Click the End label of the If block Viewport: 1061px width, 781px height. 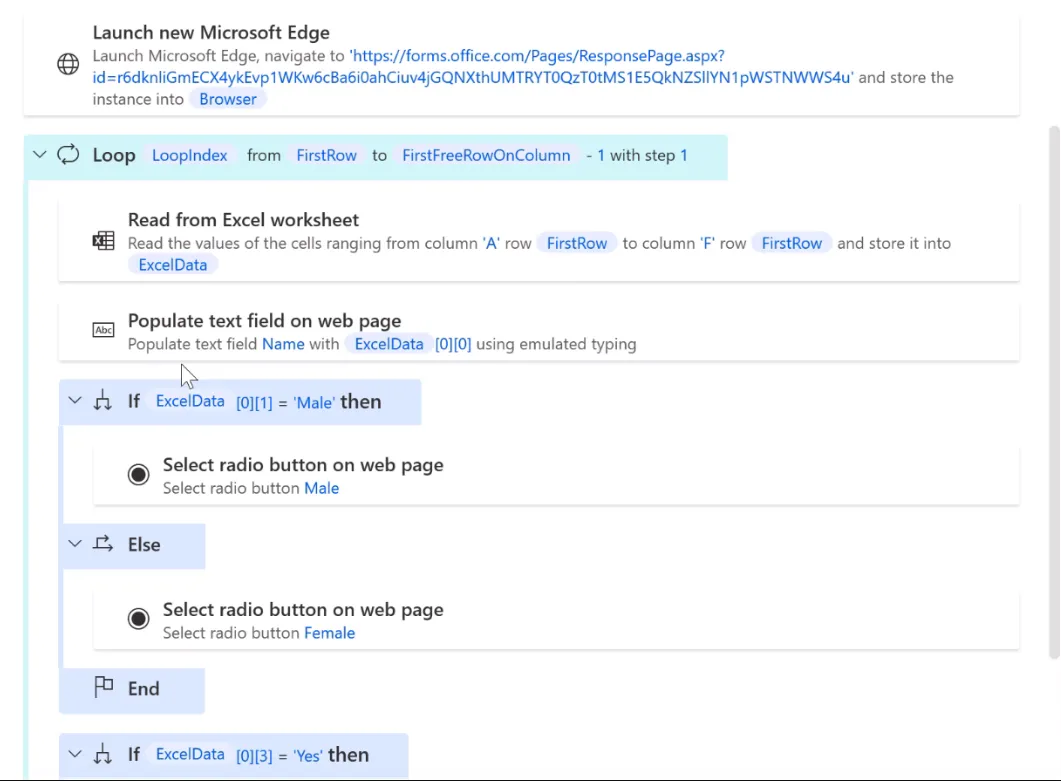pos(143,689)
